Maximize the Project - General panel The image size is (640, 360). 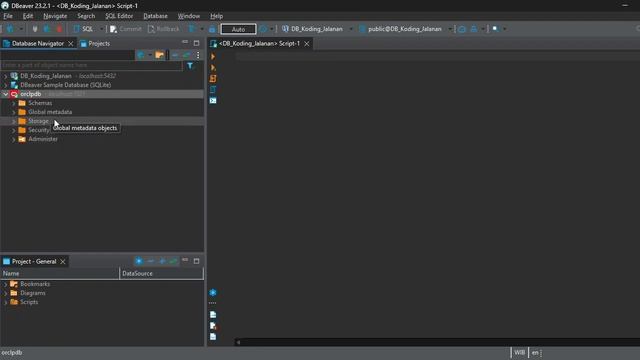coord(196,261)
